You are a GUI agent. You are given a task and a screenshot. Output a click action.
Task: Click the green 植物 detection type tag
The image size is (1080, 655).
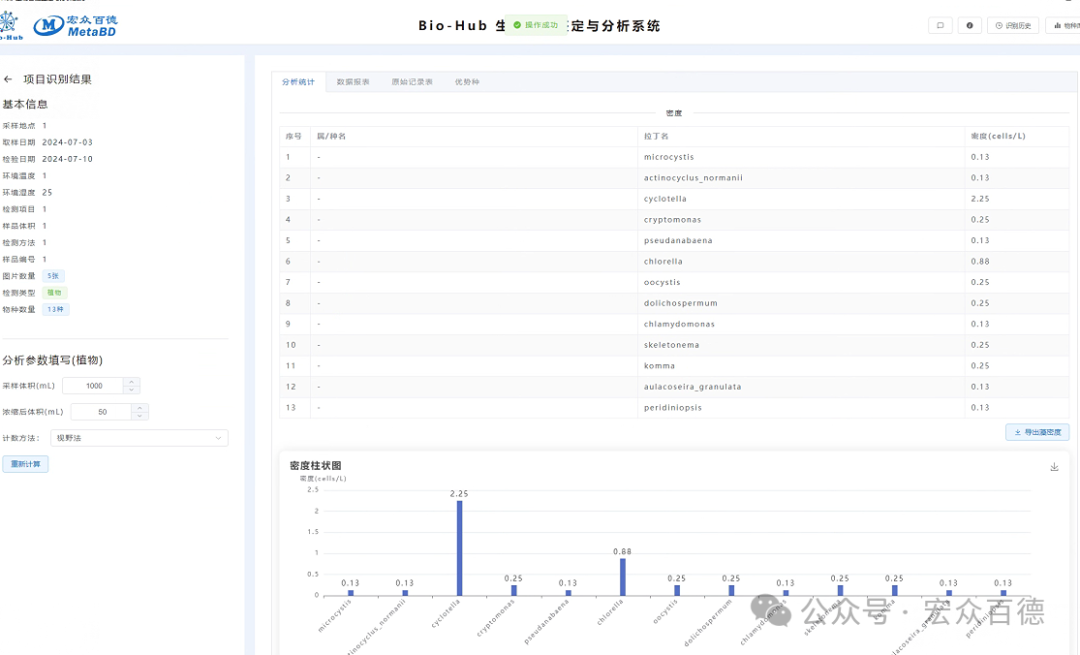[x=54, y=293]
